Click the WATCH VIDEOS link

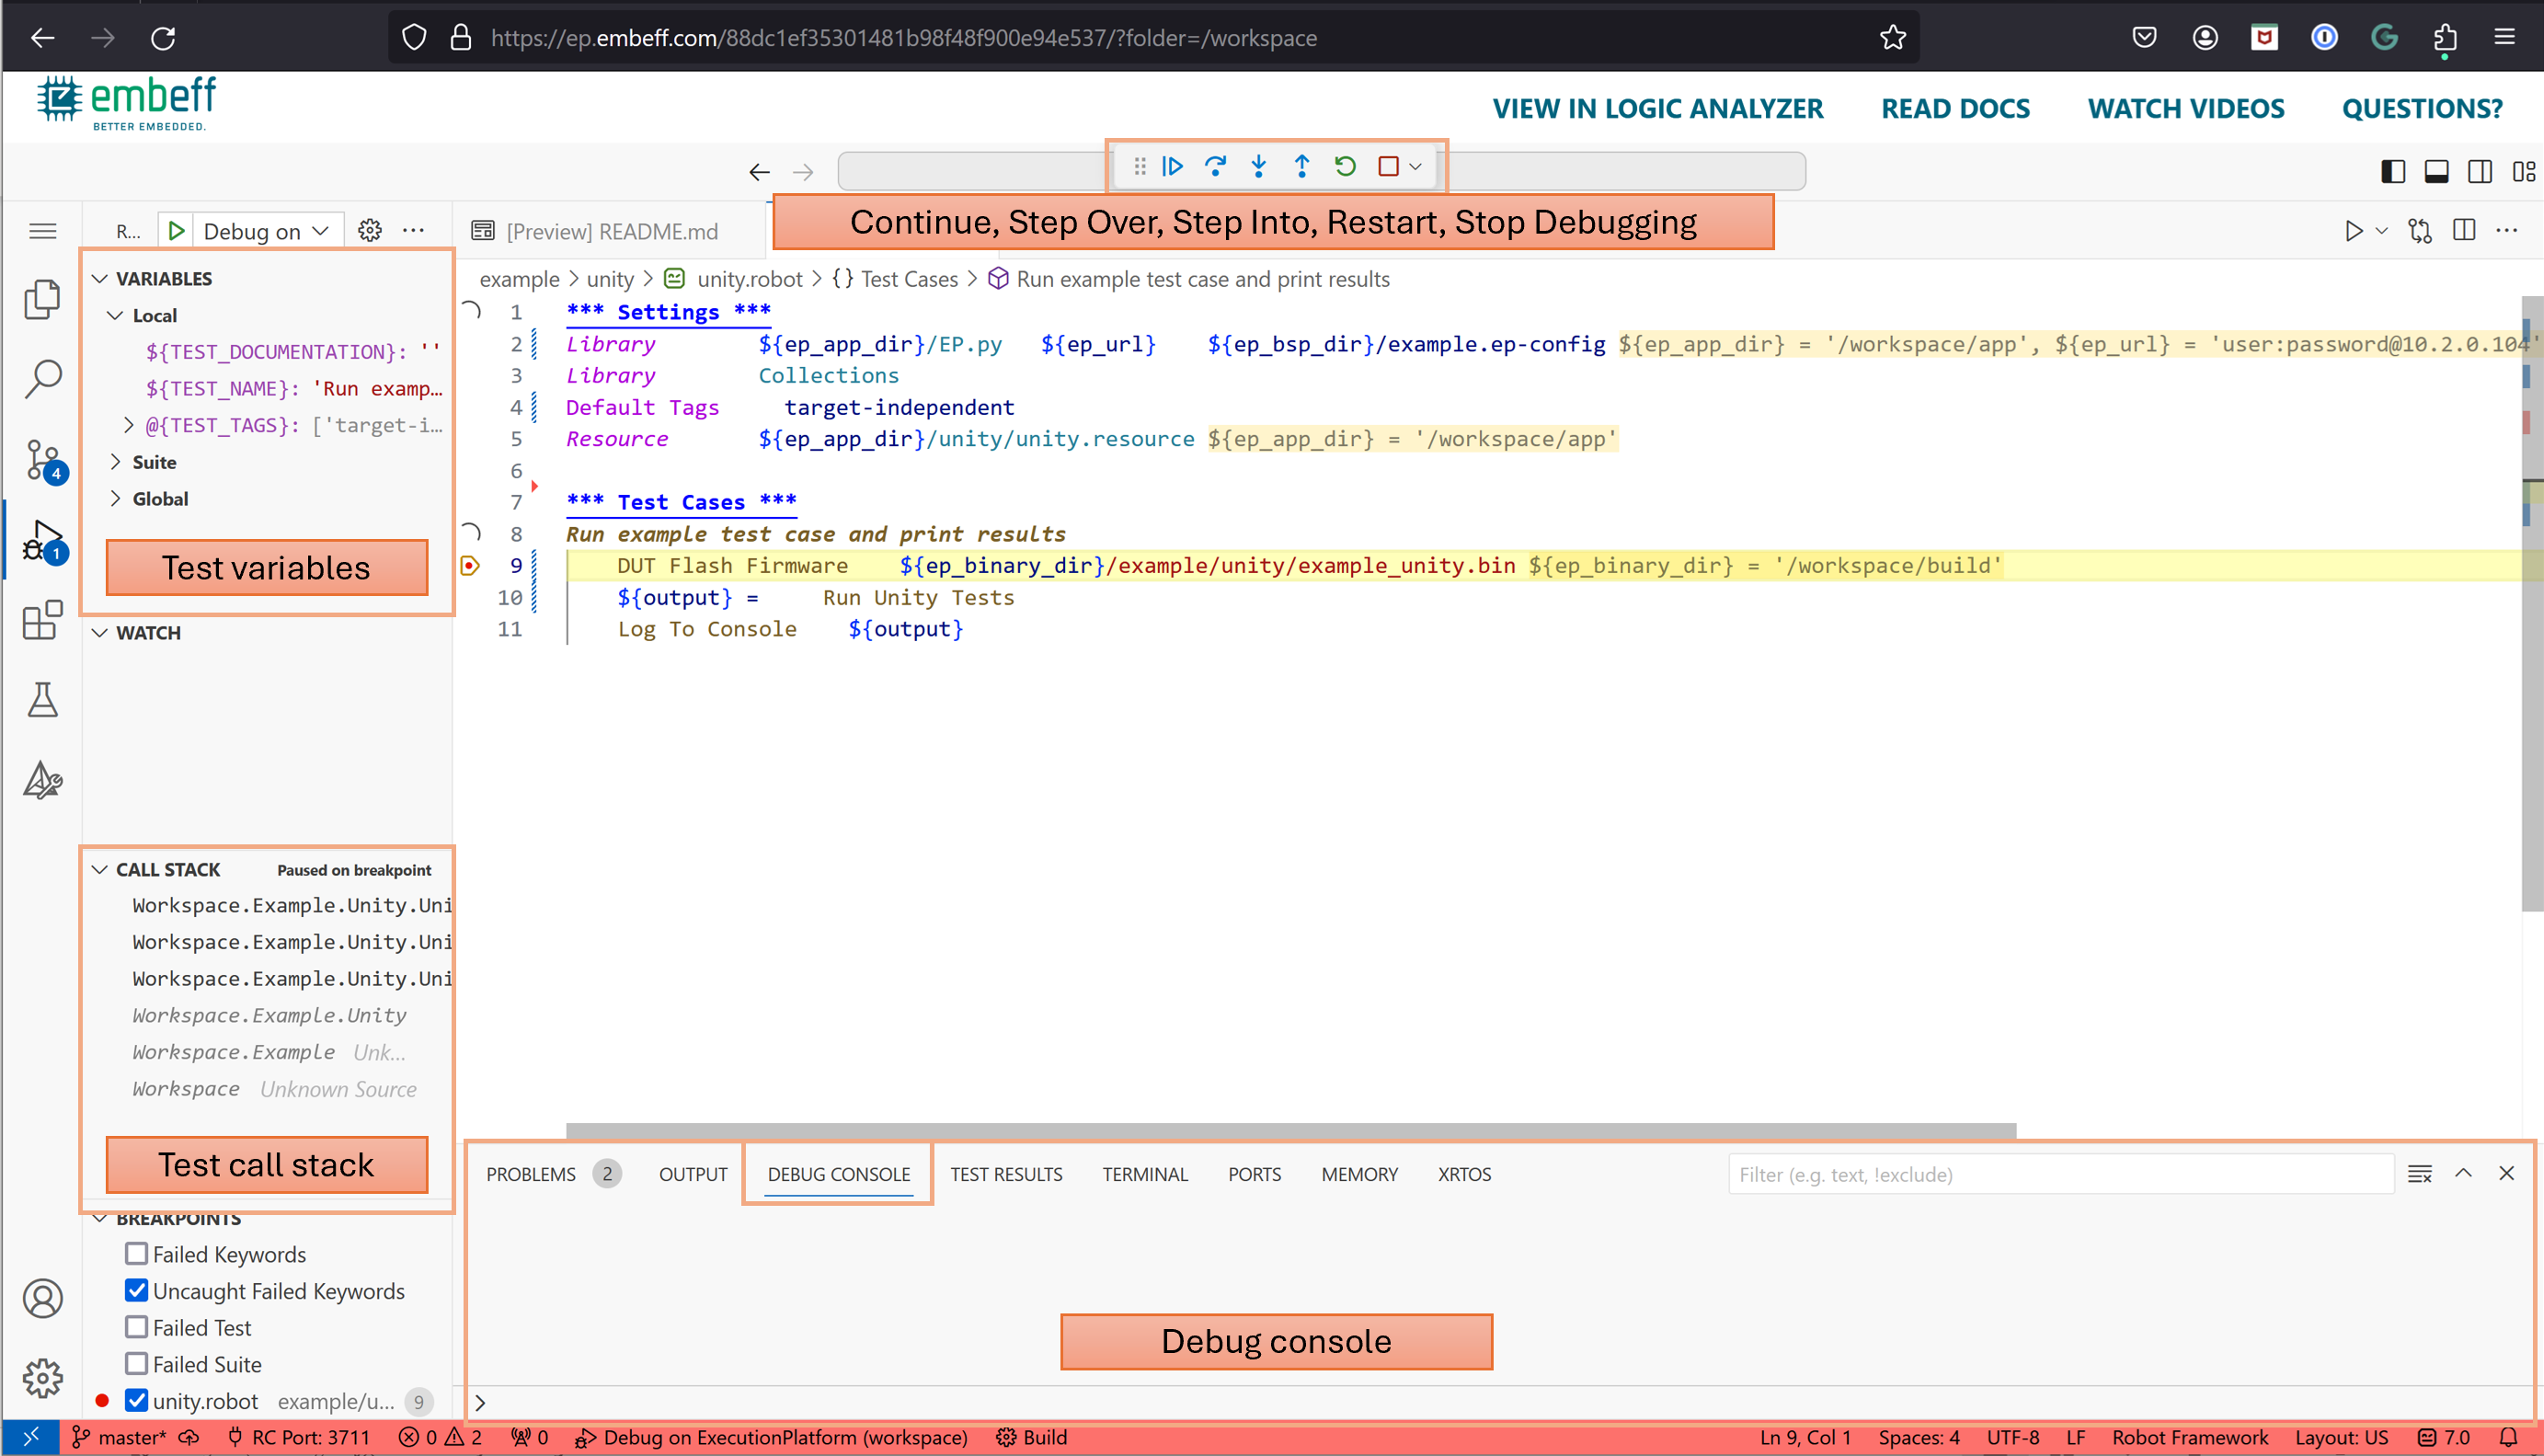coord(2185,108)
